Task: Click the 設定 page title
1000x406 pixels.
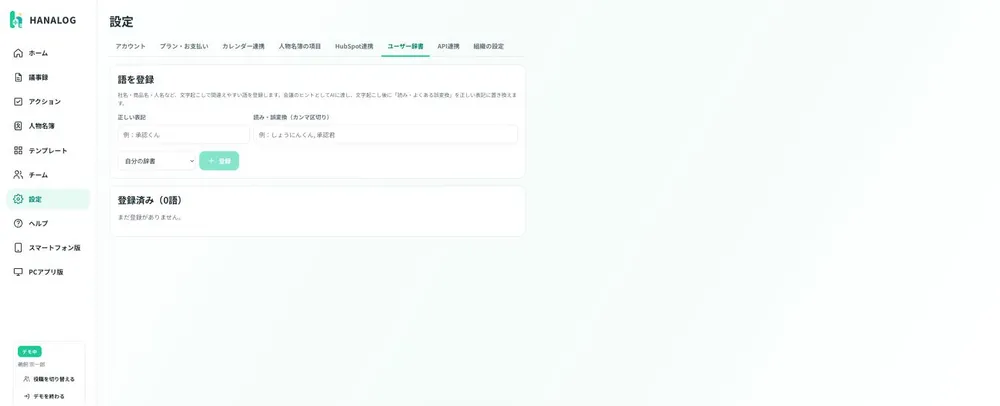Action: pos(121,22)
